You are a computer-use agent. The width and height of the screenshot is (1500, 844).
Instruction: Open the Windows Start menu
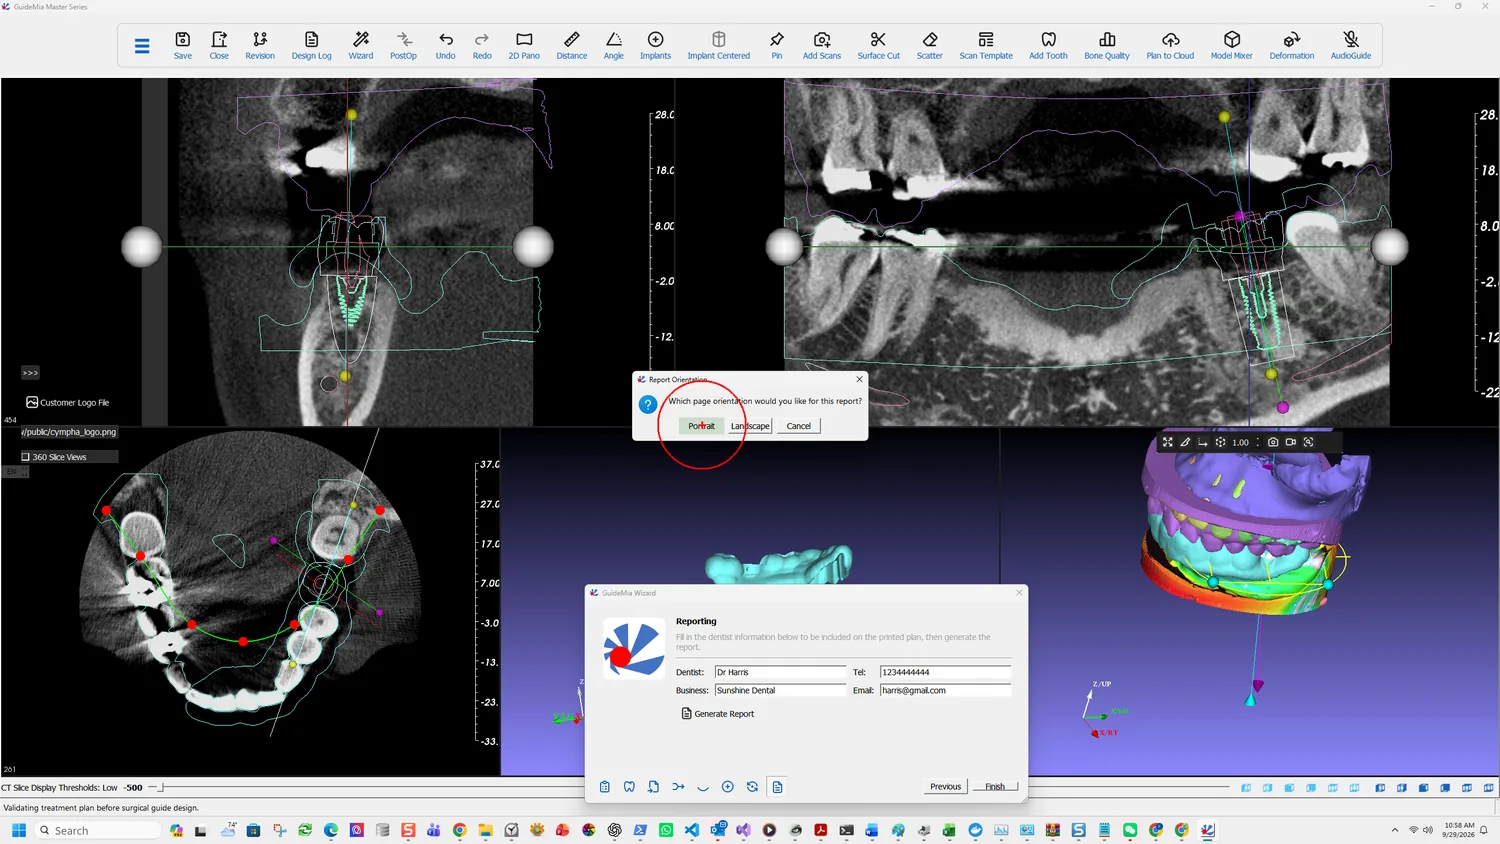tap(19, 830)
